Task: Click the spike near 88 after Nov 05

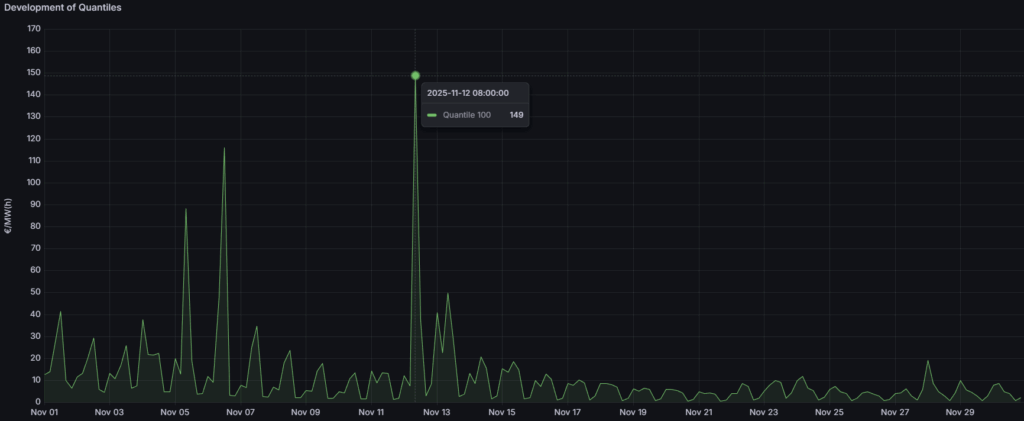Action: pyautogui.click(x=186, y=210)
